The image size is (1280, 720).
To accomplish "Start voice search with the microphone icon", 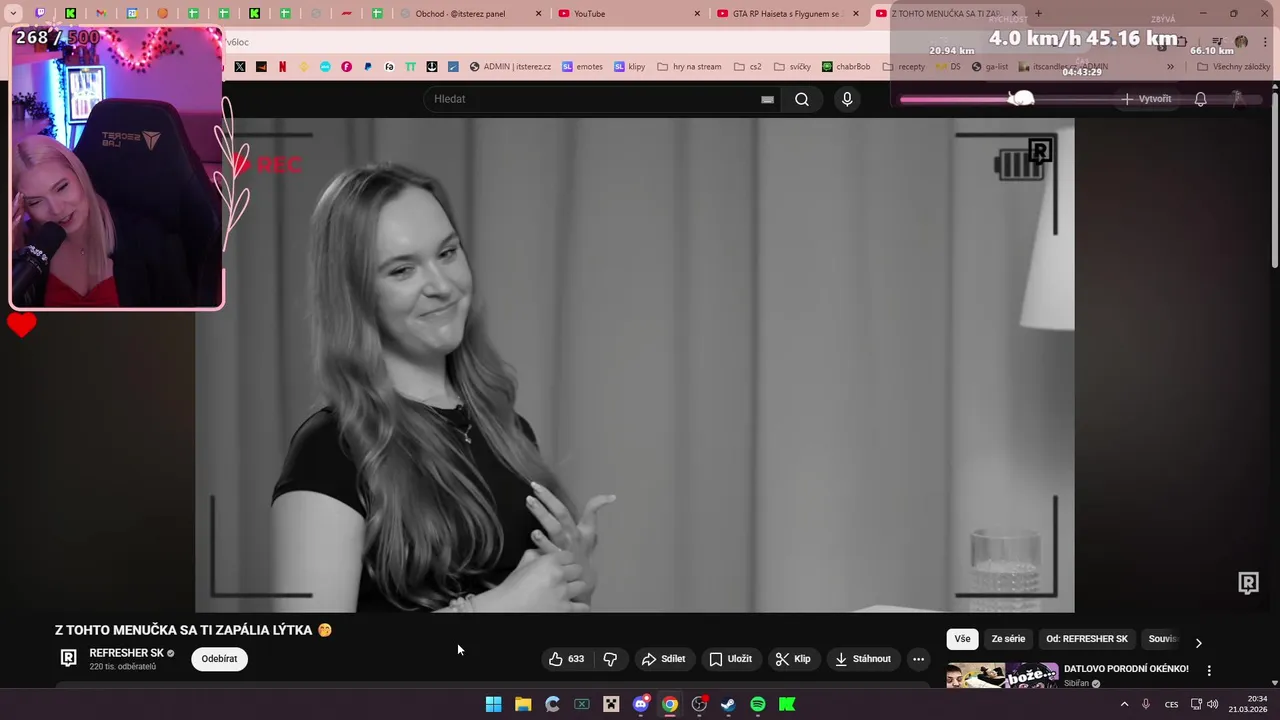I will [847, 99].
